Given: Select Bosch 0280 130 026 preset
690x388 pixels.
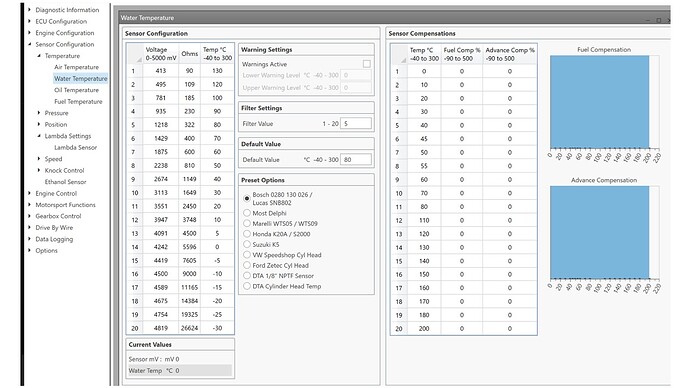Looking at the screenshot, I should 247,198.
